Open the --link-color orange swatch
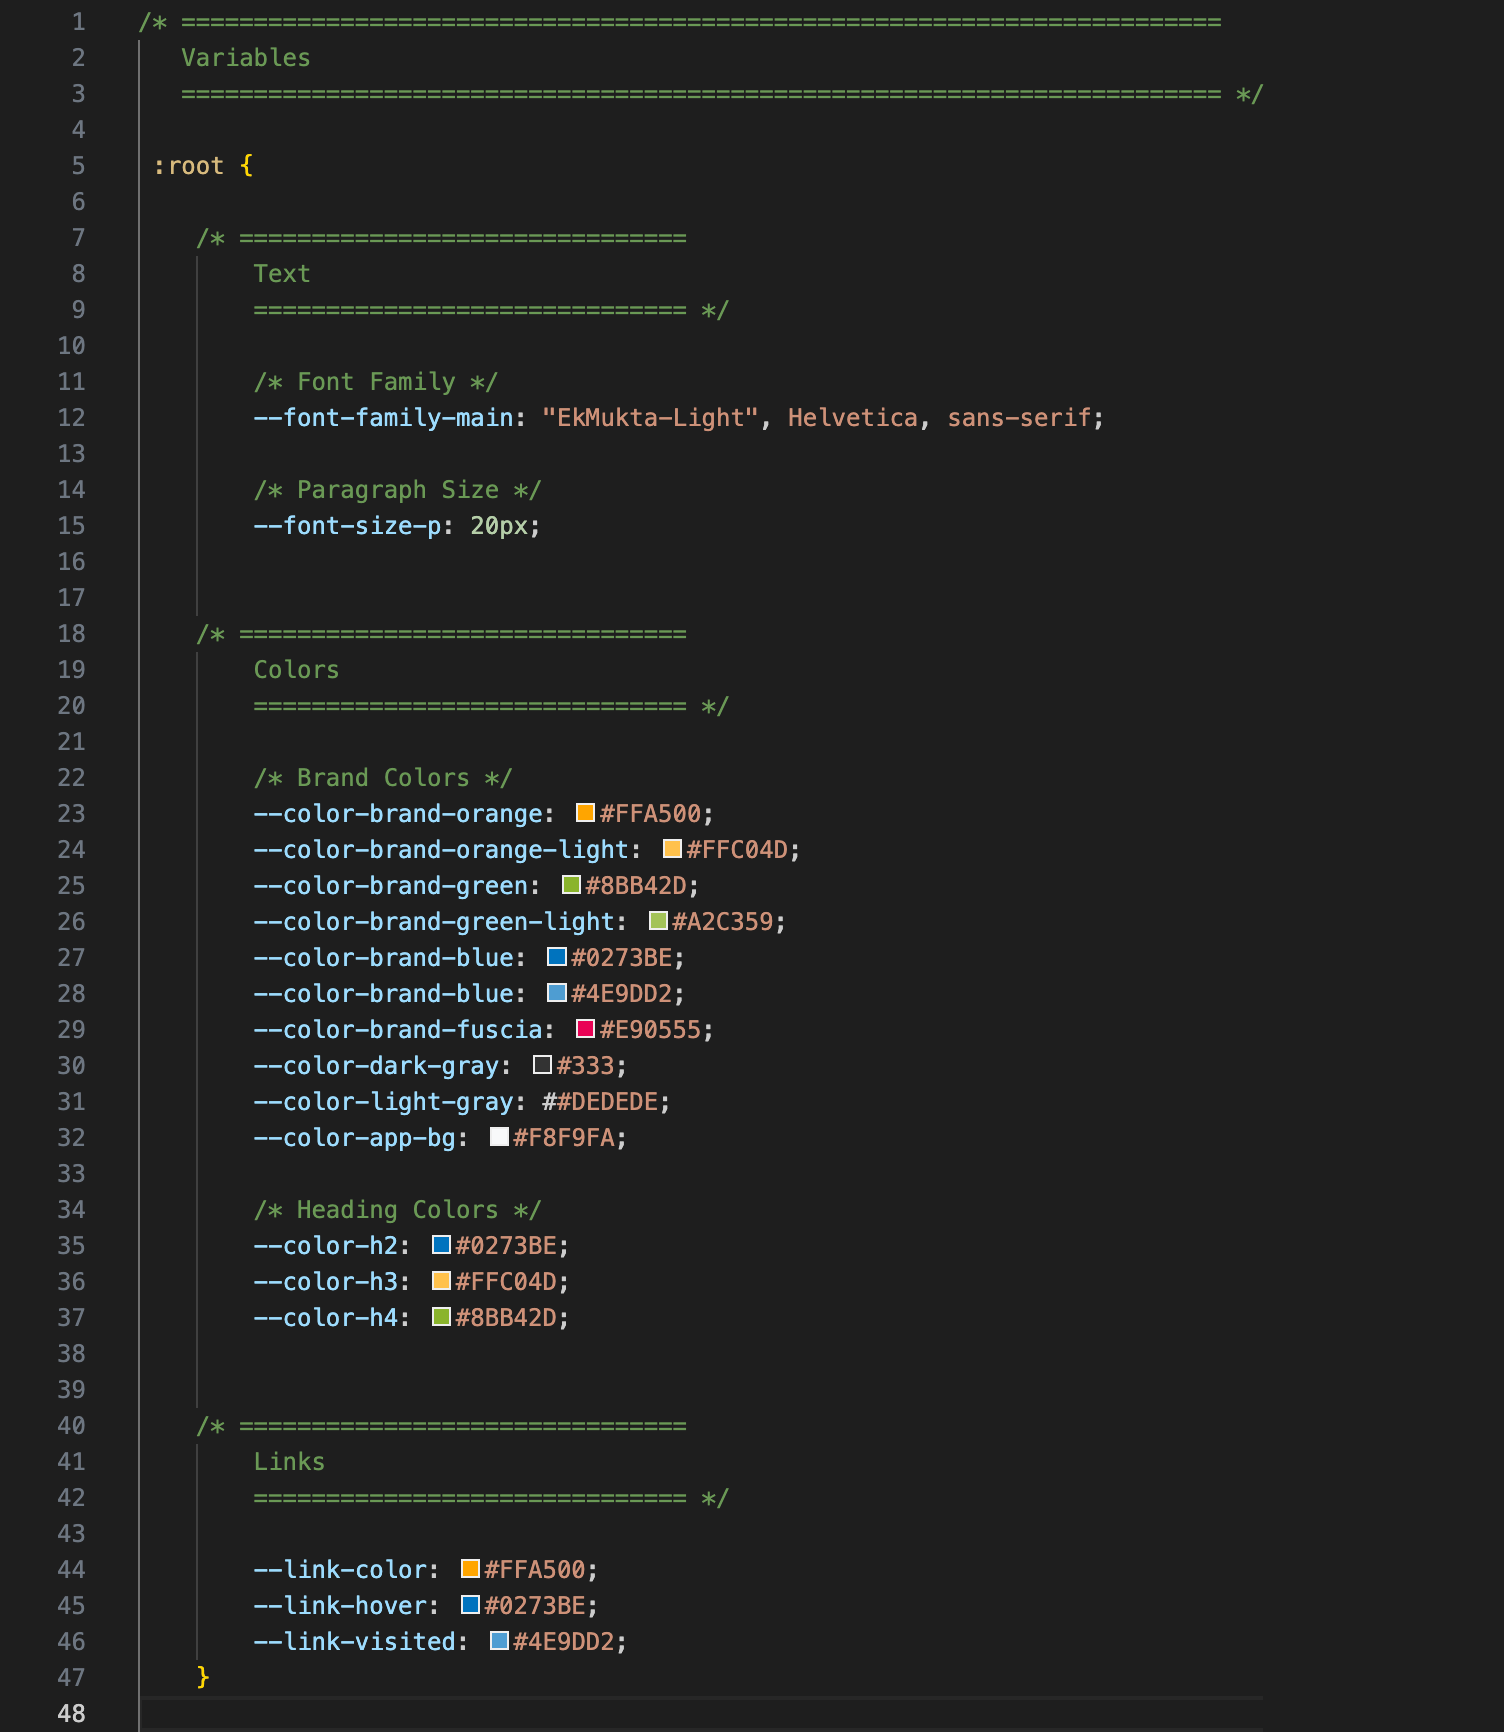This screenshot has height=1732, width=1504. coord(470,1569)
